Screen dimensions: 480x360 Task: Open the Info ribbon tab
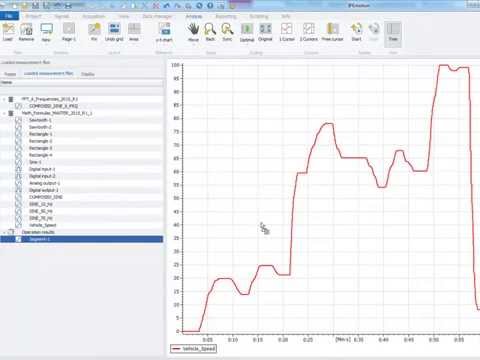[x=286, y=16]
